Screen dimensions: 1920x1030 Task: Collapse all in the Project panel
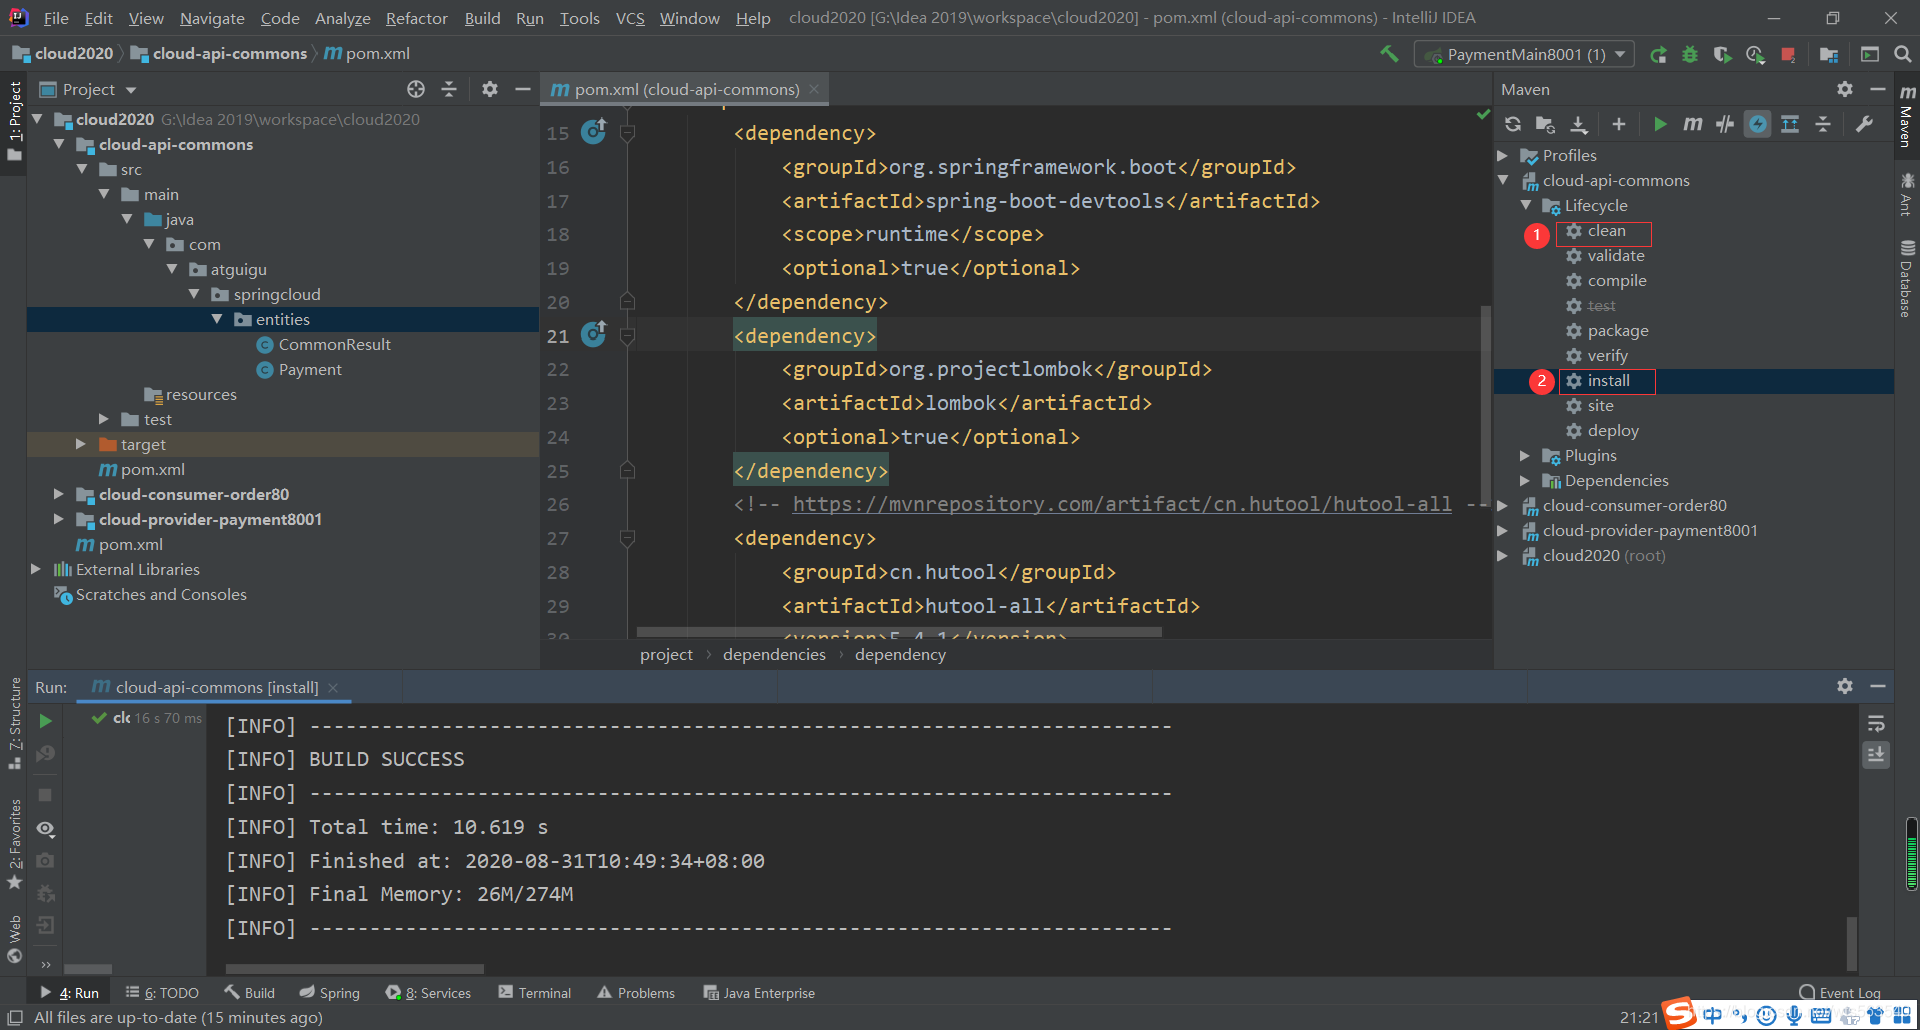449,89
